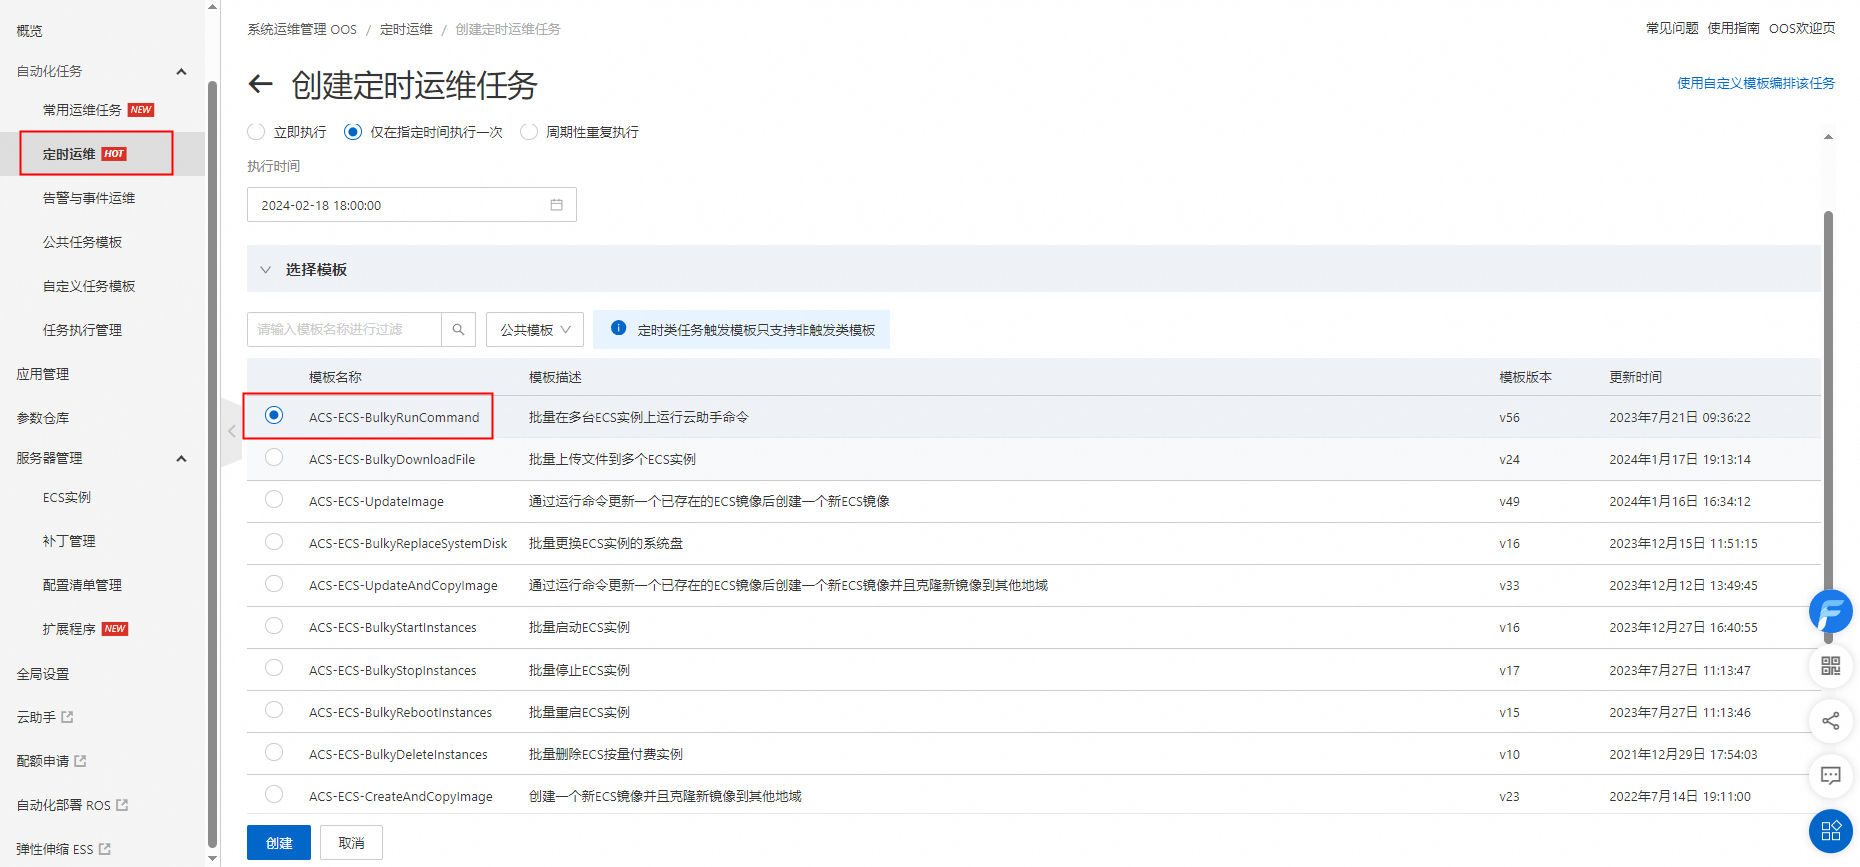Click the 更新时间 column header

1635,377
